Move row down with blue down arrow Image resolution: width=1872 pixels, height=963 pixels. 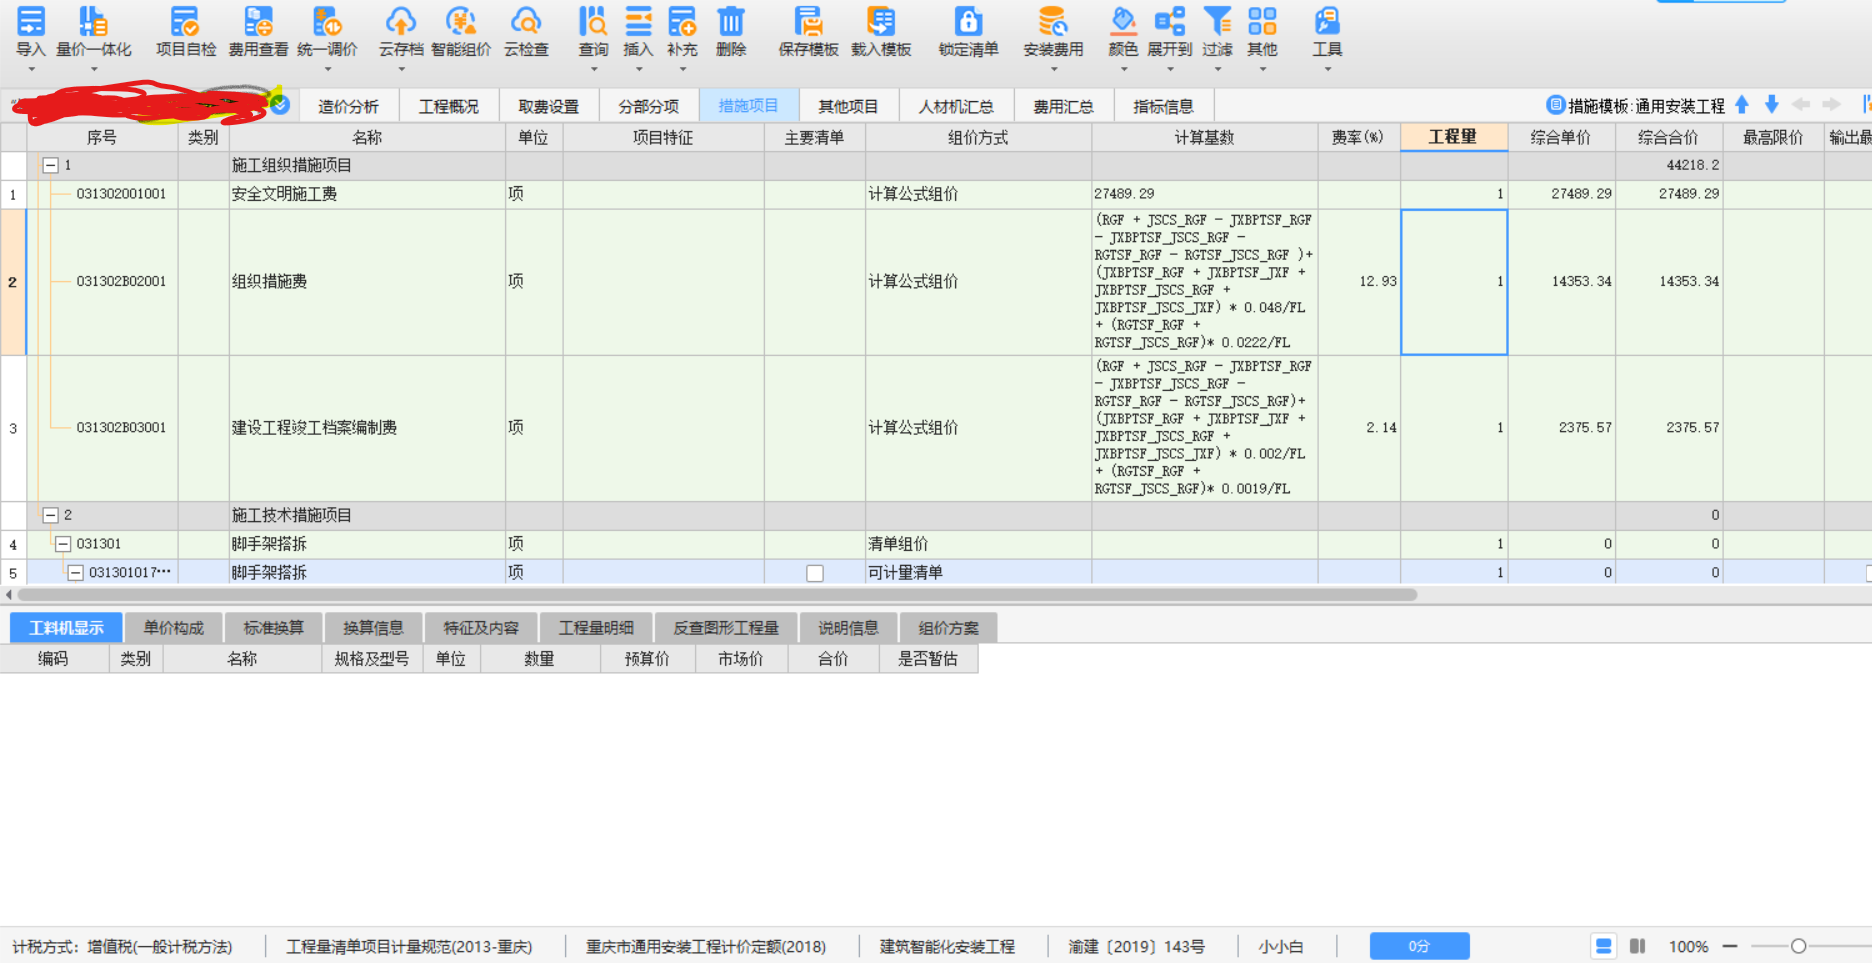1772,105
